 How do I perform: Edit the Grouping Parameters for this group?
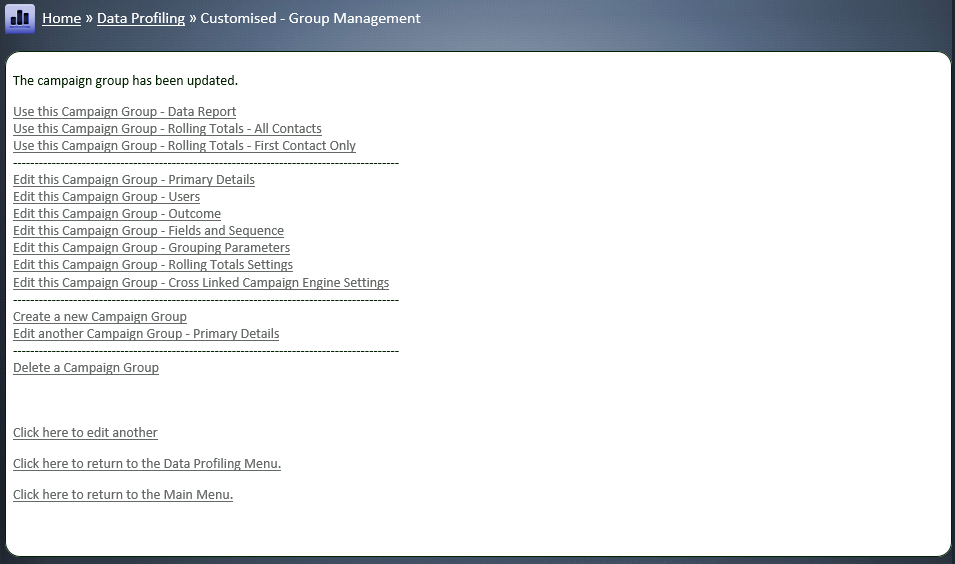pyautogui.click(x=151, y=248)
